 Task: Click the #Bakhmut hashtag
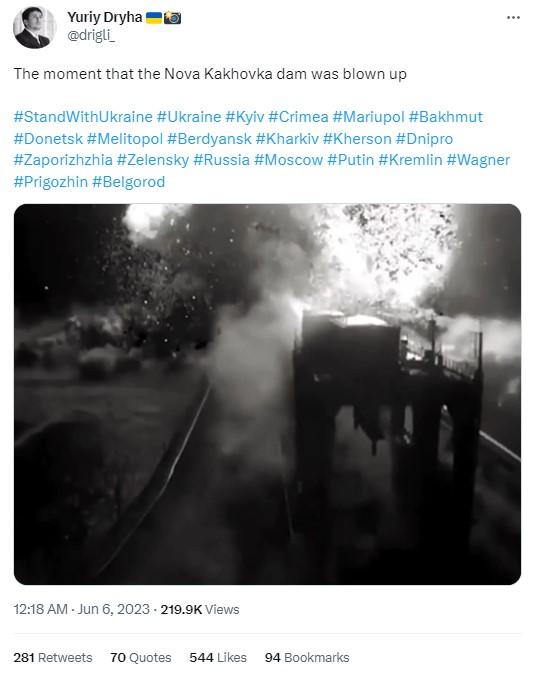click(x=446, y=117)
